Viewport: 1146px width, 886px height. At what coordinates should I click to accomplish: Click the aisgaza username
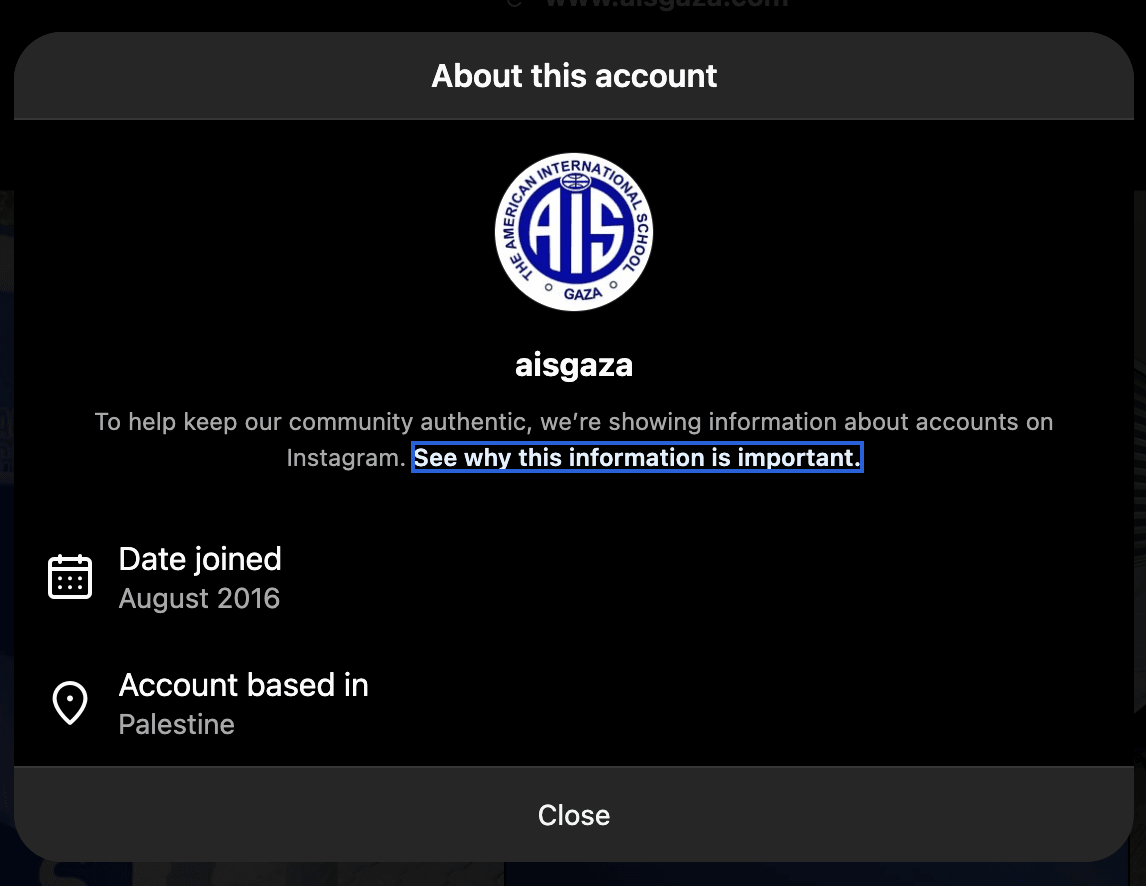coord(574,365)
